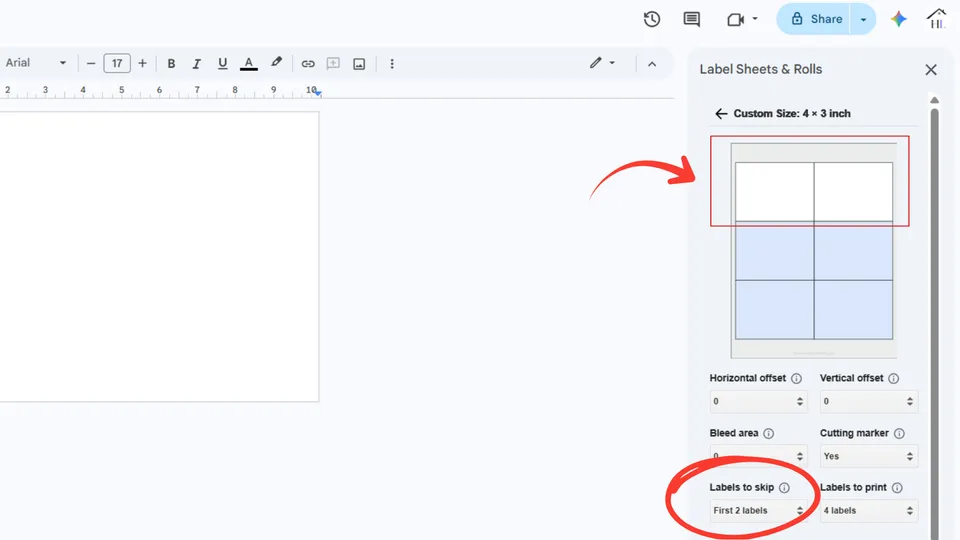Insert an image from toolbar
Viewport: 960px width, 540px height.
[359, 64]
